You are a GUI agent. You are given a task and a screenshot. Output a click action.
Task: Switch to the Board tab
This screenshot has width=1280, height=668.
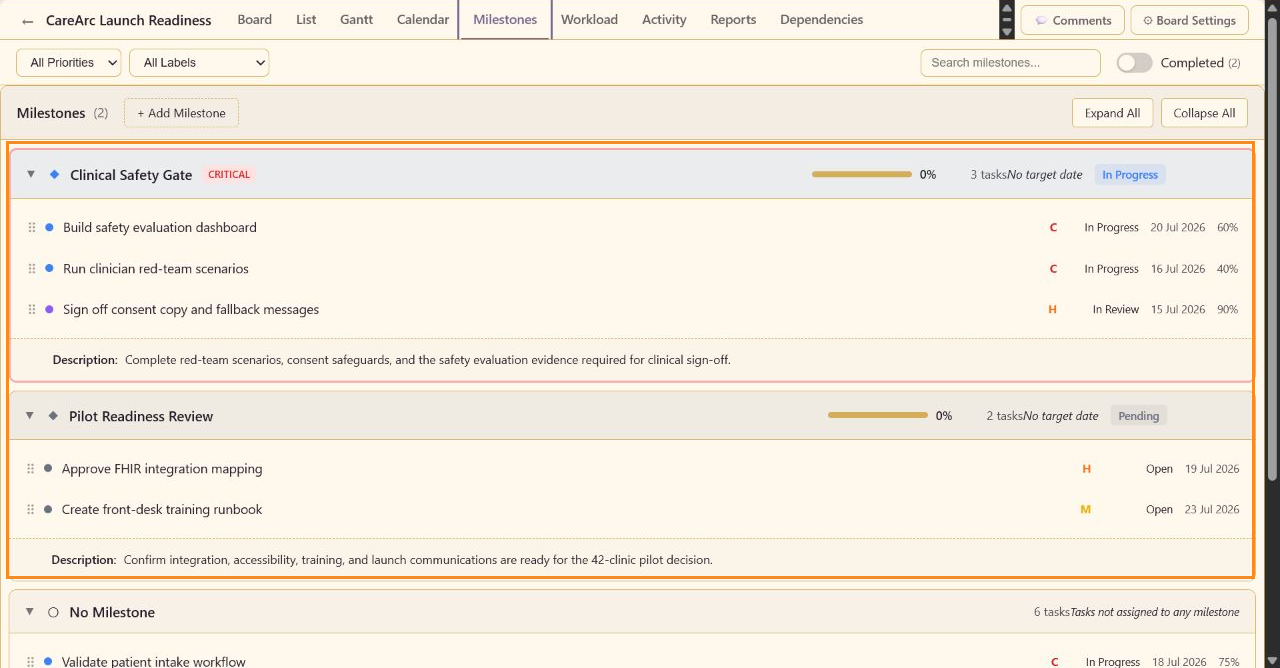tap(254, 20)
